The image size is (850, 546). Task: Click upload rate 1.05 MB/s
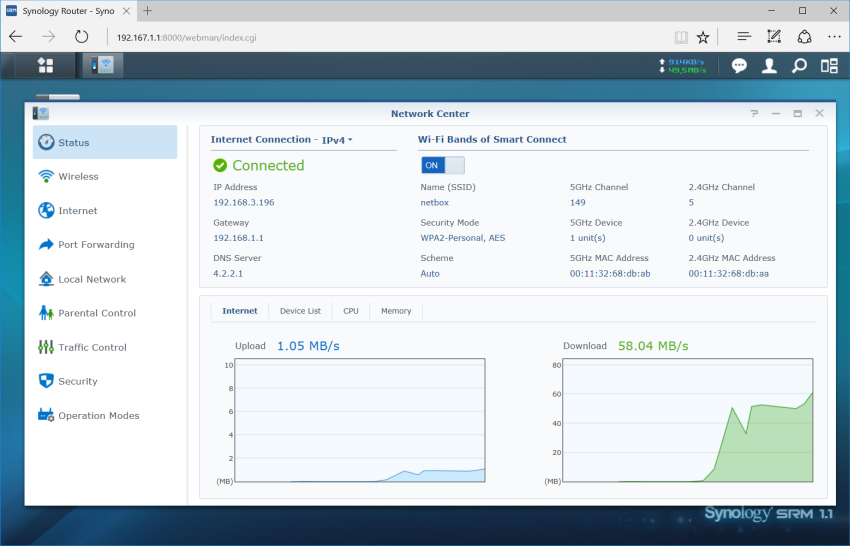point(308,346)
